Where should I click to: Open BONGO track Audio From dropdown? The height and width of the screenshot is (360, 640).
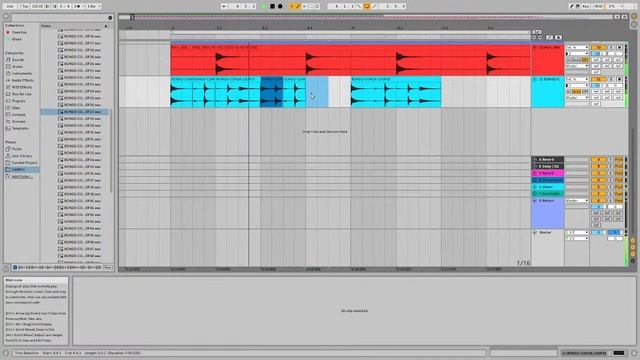tap(577, 79)
